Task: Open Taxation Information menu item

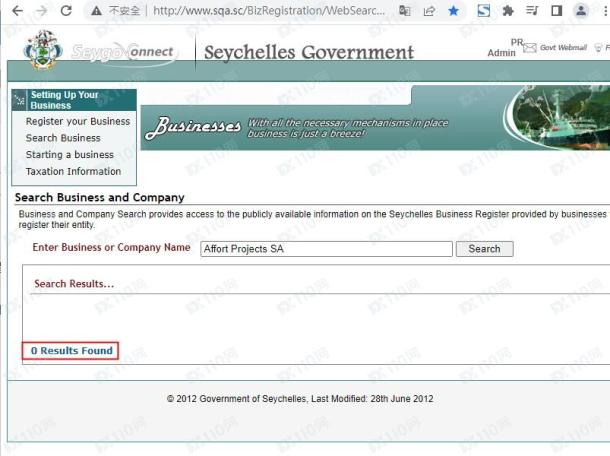Action: click(x=73, y=172)
